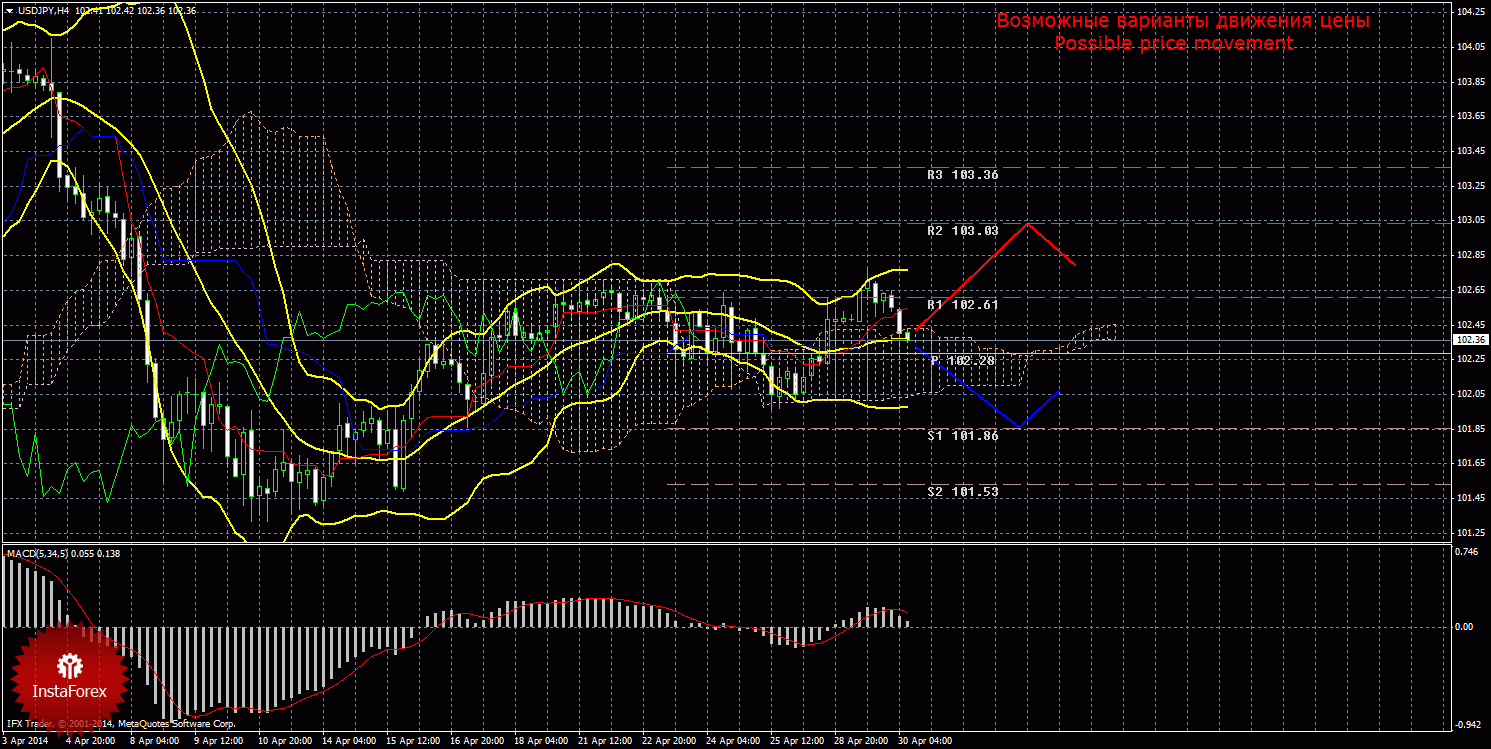The image size is (1491, 749).
Task: Click the 103.45 price scale label
Action: (x=1470, y=151)
